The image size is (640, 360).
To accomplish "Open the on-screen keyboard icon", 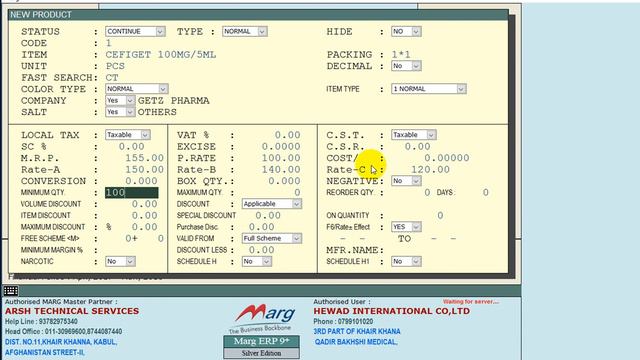I will coord(11,291).
